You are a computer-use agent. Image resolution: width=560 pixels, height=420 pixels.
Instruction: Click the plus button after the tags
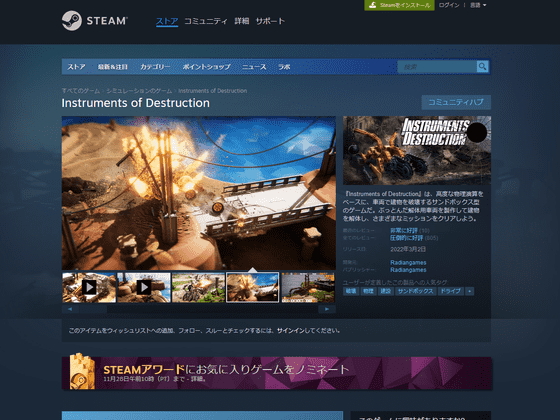(470, 291)
